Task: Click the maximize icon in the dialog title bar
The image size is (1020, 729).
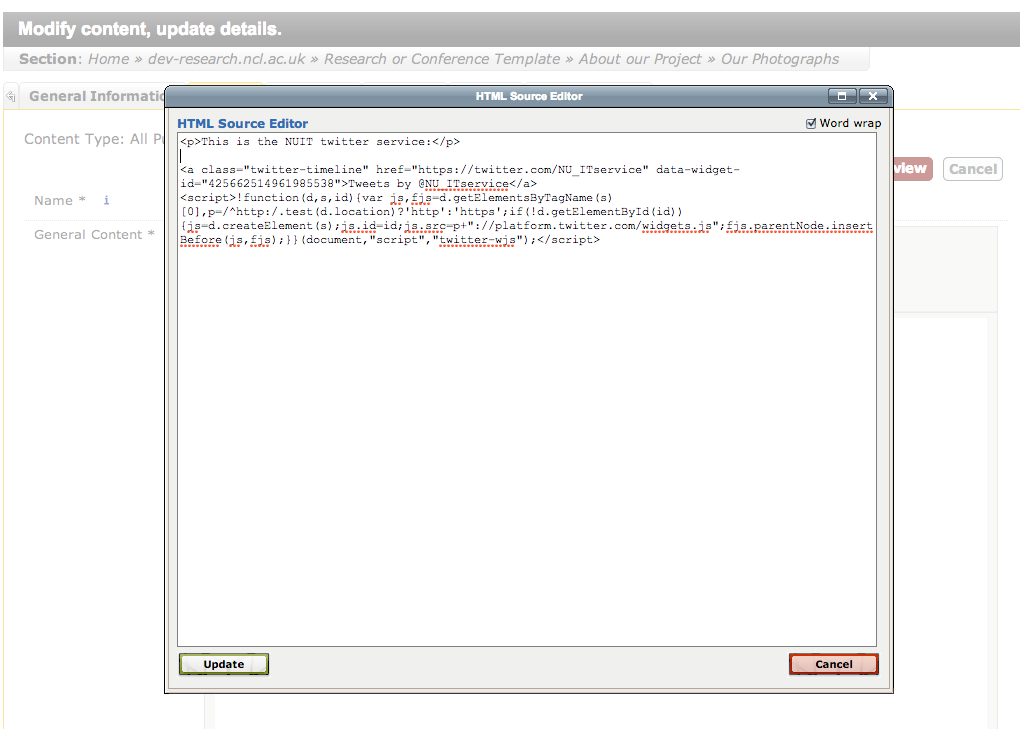Action: [842, 96]
